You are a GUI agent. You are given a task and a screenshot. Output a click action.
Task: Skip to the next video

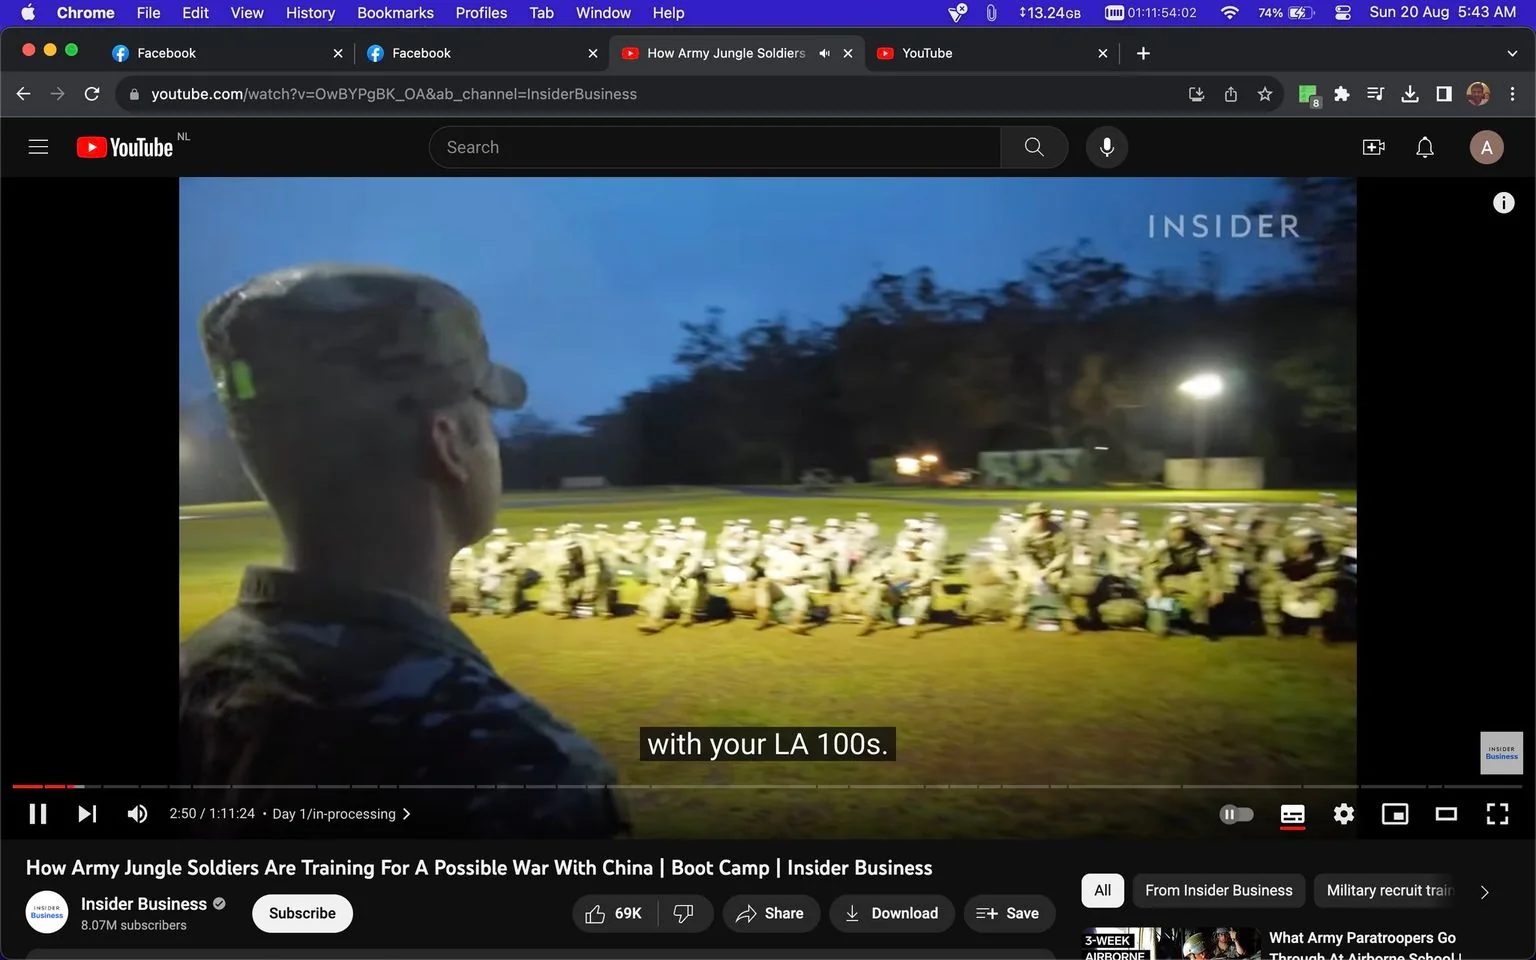[x=87, y=814]
